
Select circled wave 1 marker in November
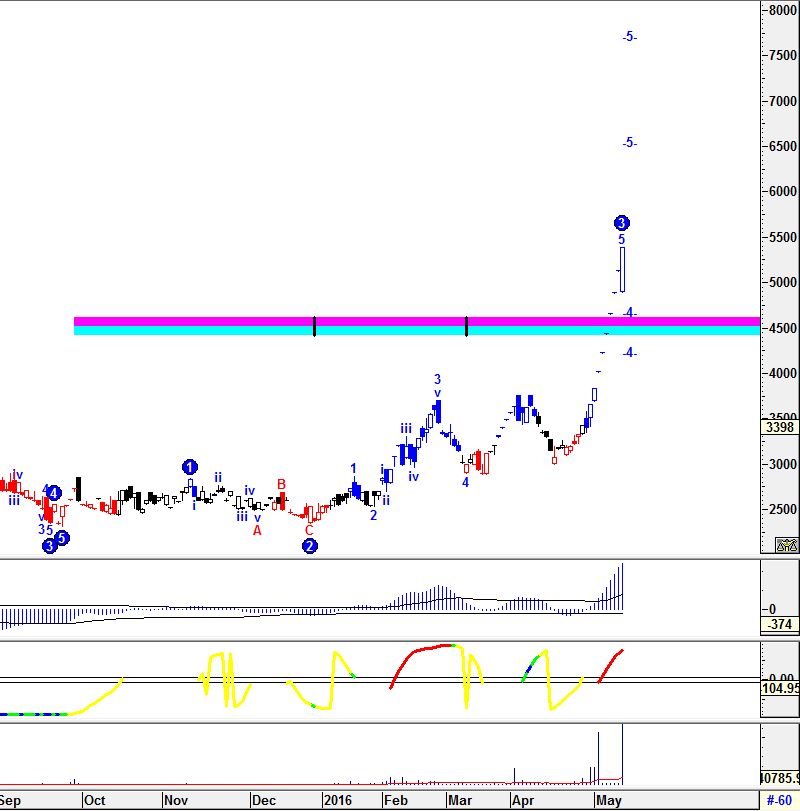190,467
